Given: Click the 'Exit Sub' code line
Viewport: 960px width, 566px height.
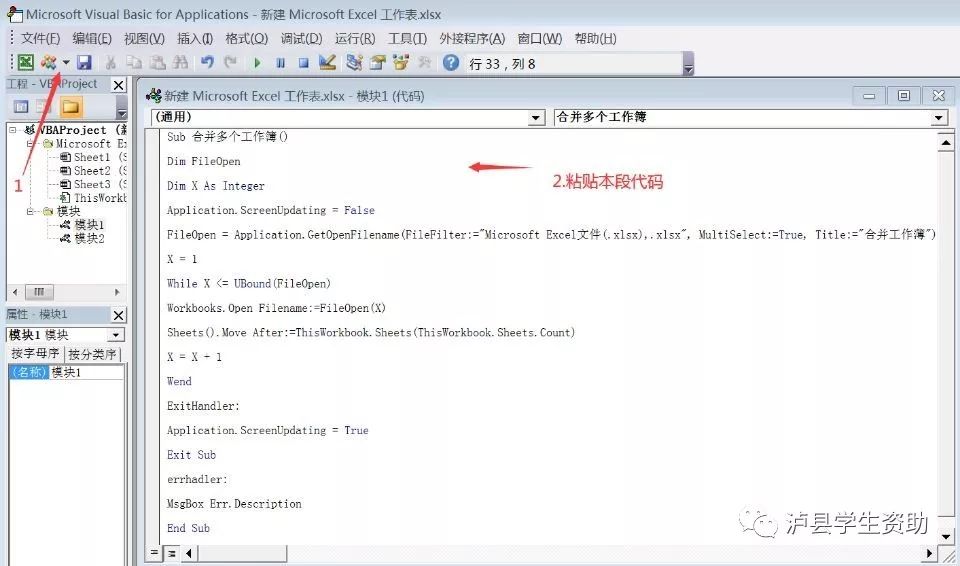Looking at the screenshot, I should coord(191,455).
